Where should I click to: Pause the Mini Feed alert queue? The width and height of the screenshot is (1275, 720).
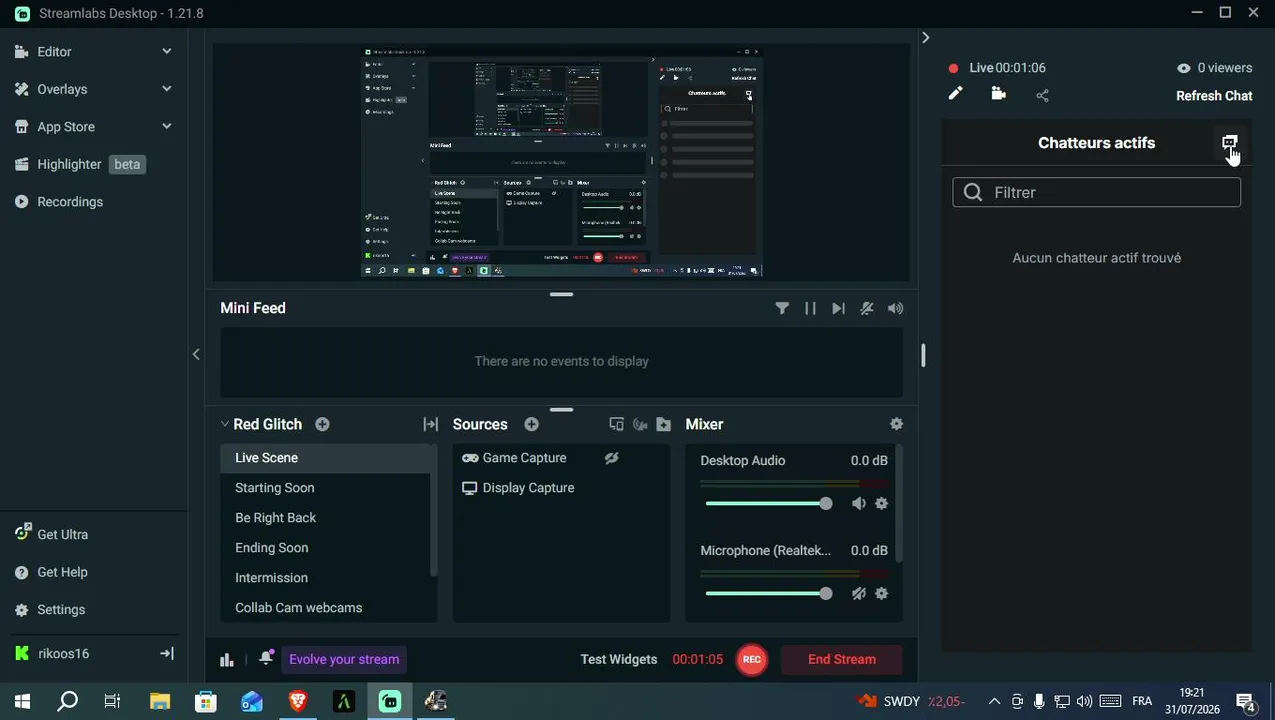point(810,308)
